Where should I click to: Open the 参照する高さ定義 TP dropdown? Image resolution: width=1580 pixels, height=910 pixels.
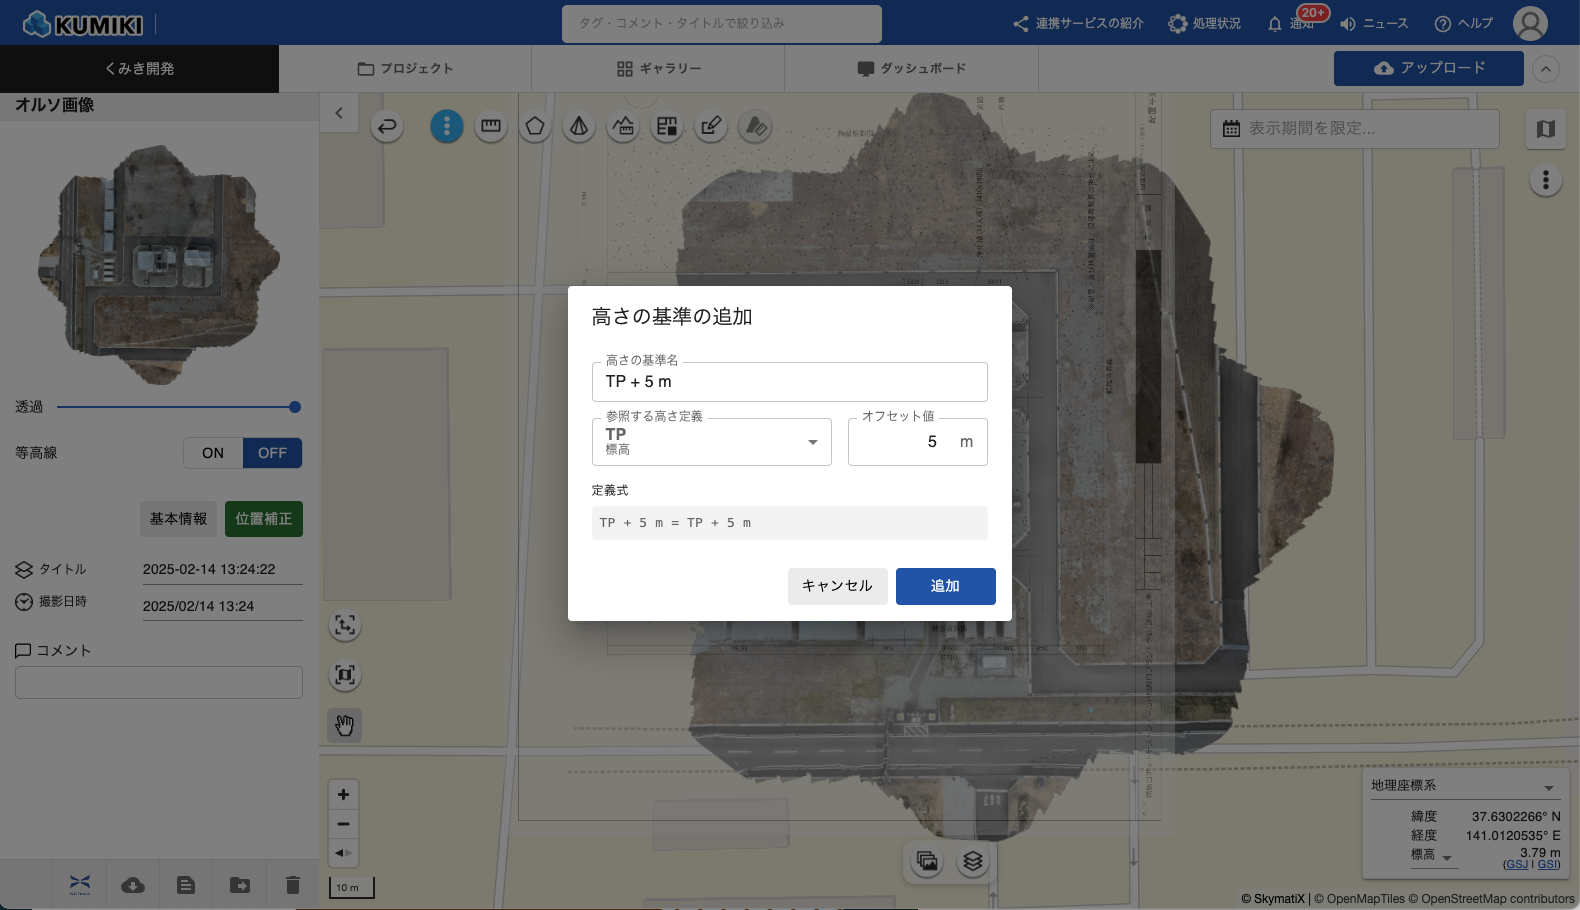(x=711, y=442)
